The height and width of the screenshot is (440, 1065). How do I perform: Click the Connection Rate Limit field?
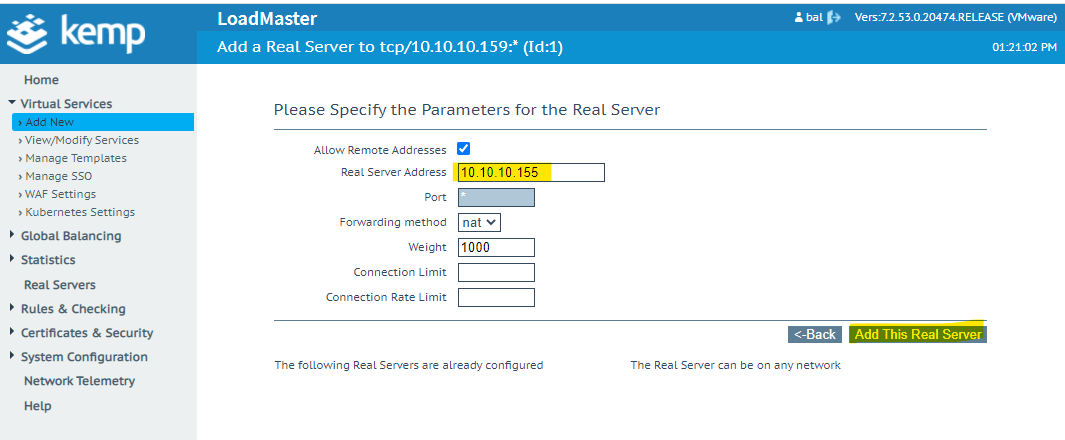497,297
